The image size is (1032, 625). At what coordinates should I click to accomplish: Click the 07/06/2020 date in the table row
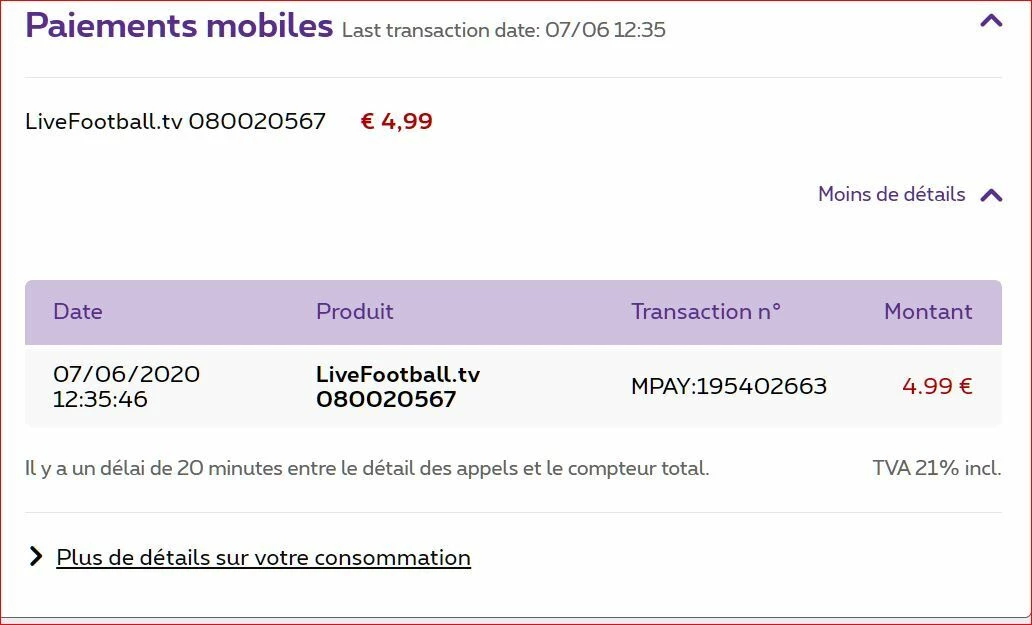pyautogui.click(x=126, y=375)
